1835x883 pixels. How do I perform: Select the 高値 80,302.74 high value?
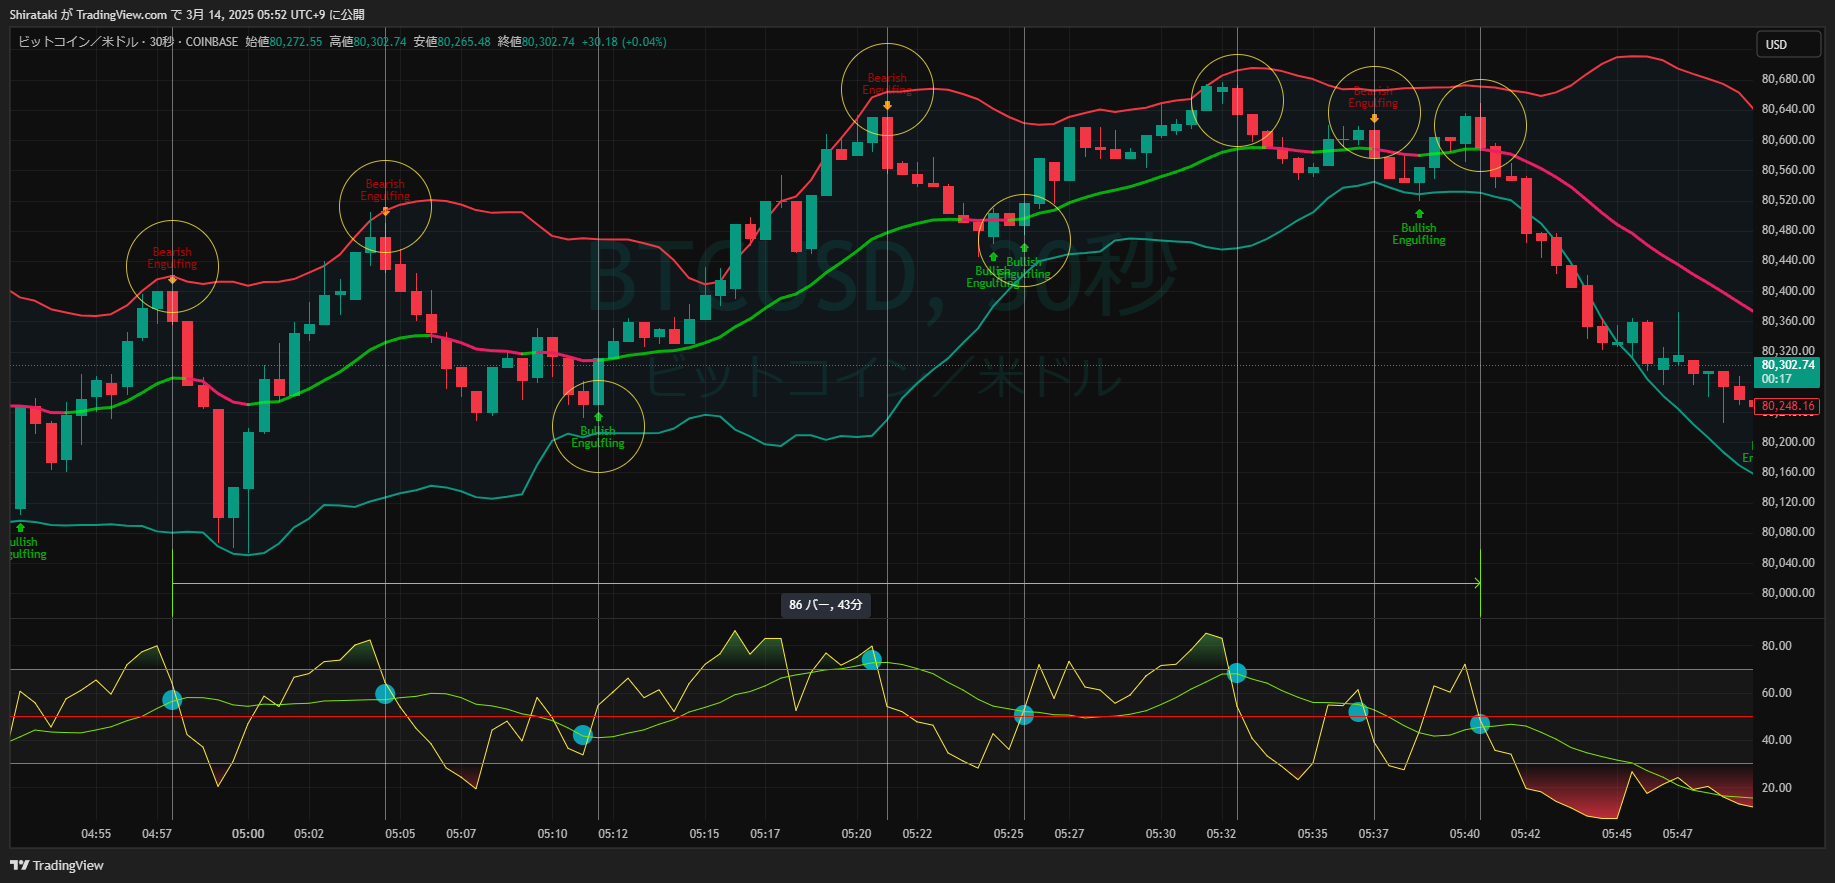coord(368,42)
